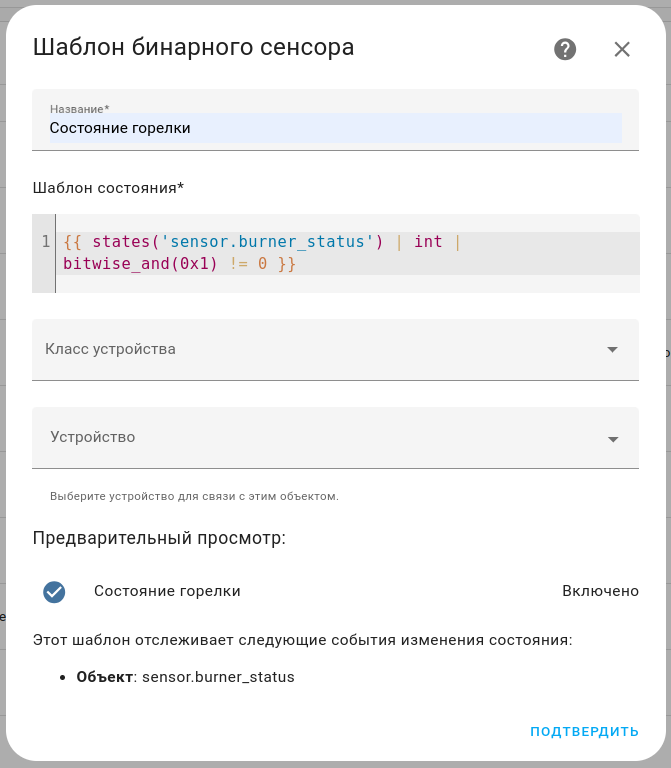Image resolution: width=671 pixels, height=768 pixels.
Task: Click the Шаблон состояния* label
Action: click(108, 188)
